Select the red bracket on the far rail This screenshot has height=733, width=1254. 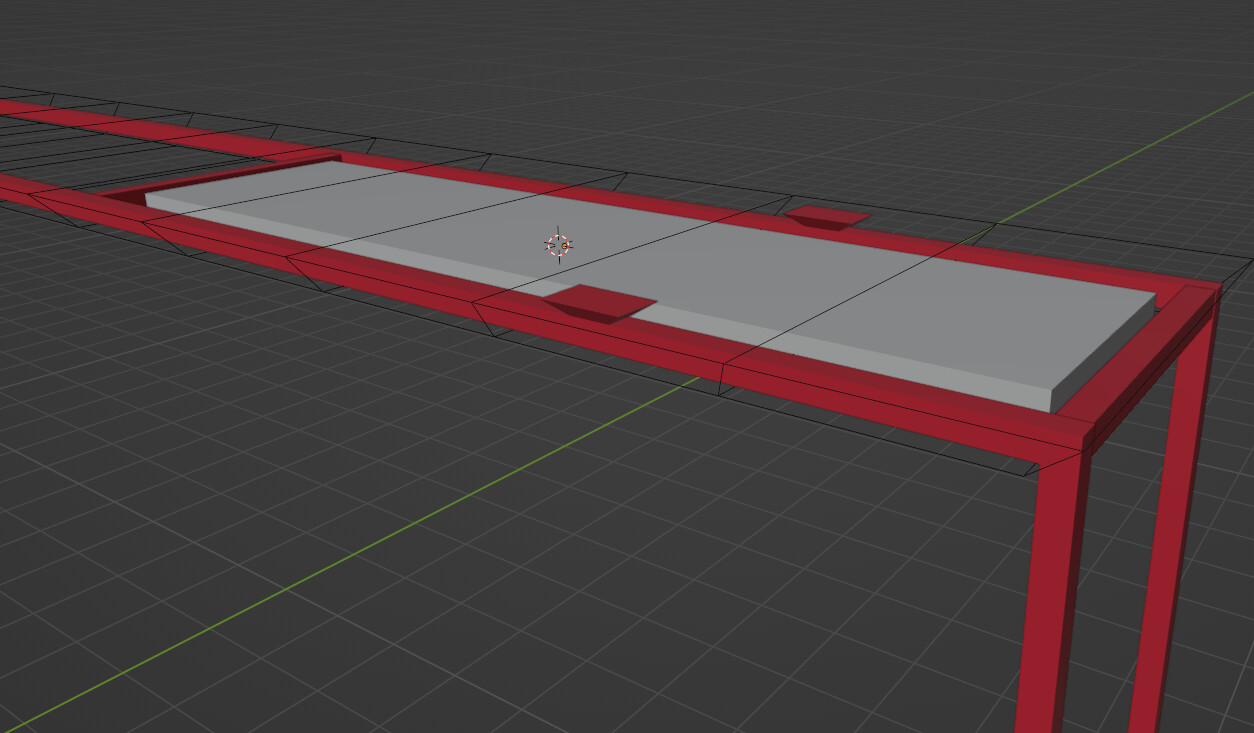pos(827,218)
